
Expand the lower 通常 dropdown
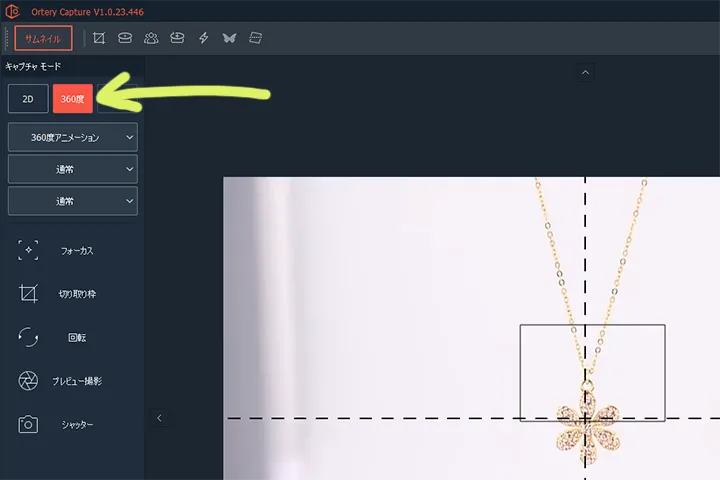[x=72, y=201]
